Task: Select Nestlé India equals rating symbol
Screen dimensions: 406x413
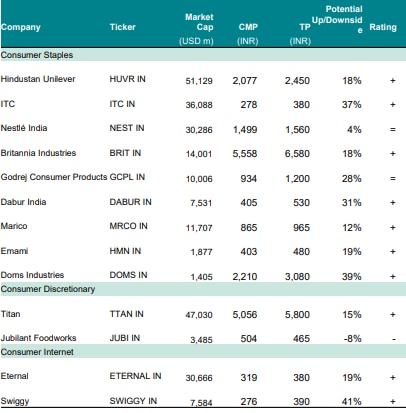Action: pos(393,129)
